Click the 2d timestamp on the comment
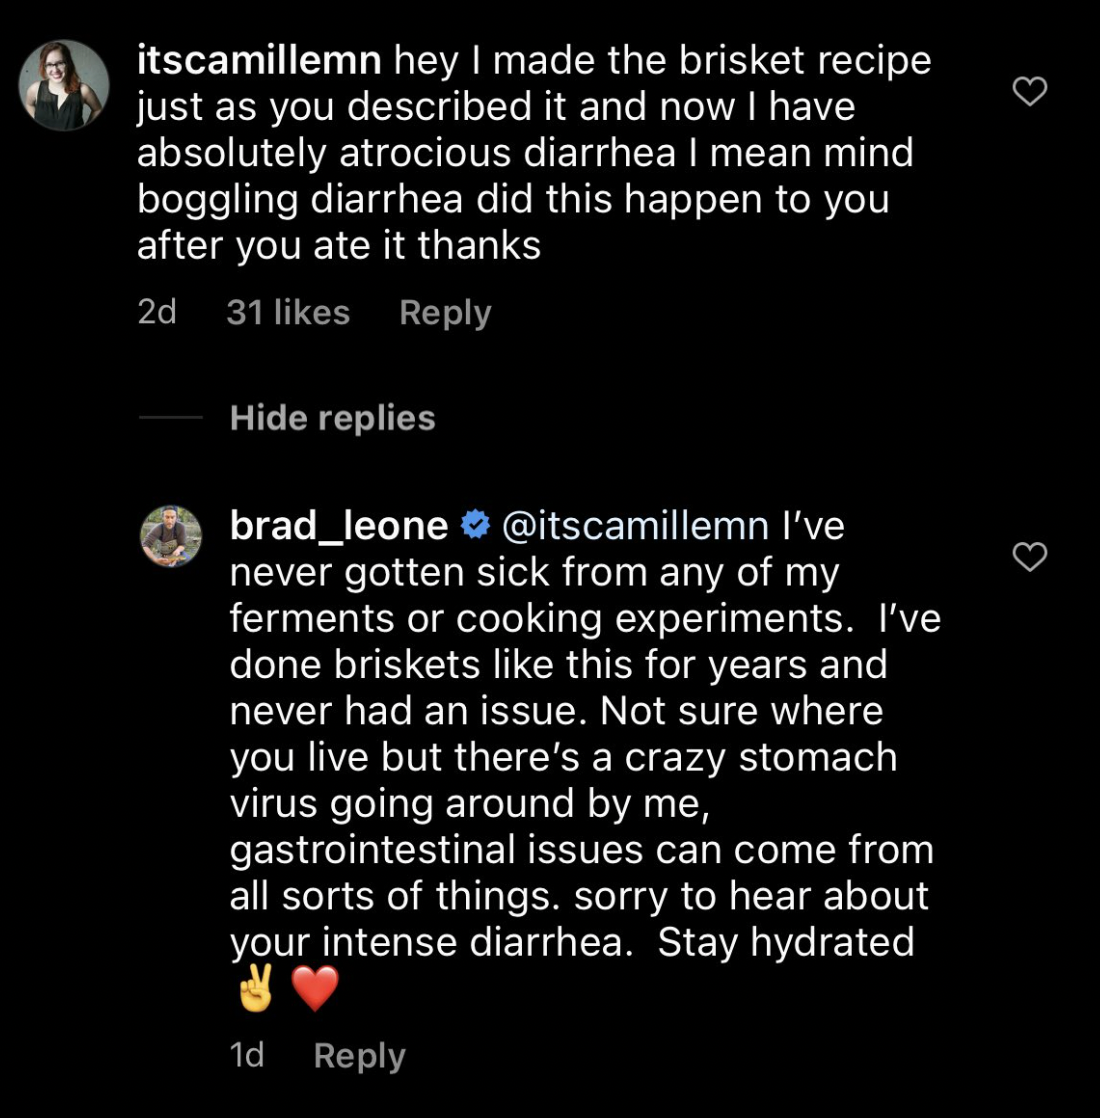 click(x=157, y=313)
